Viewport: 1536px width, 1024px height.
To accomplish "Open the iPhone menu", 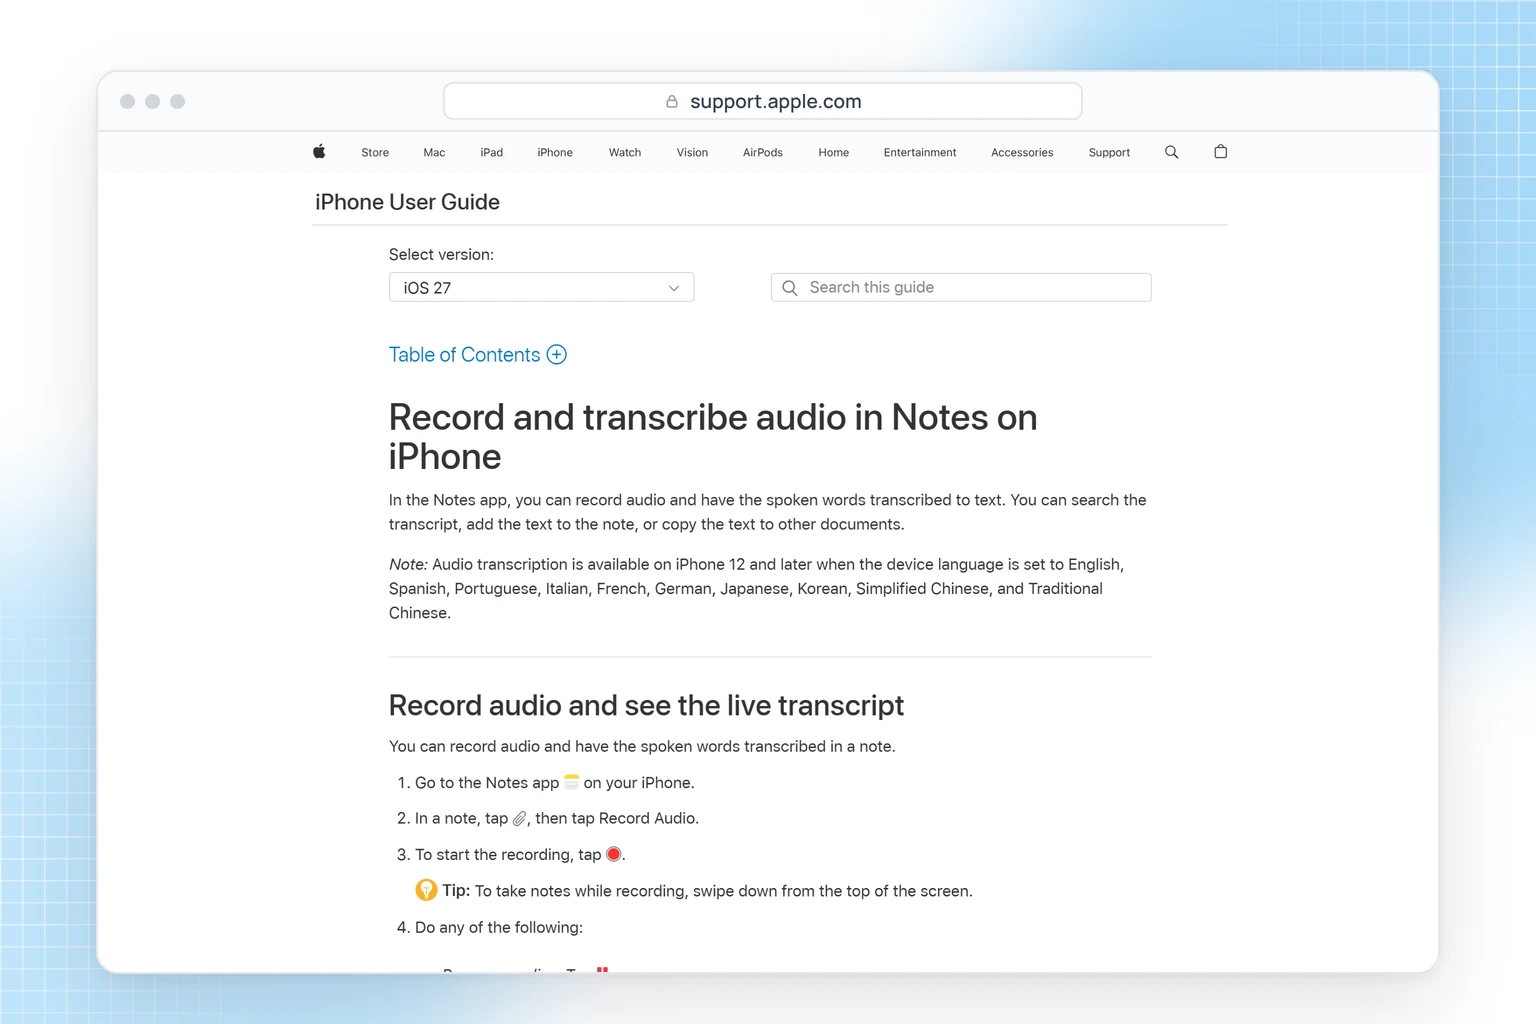I will (x=555, y=152).
